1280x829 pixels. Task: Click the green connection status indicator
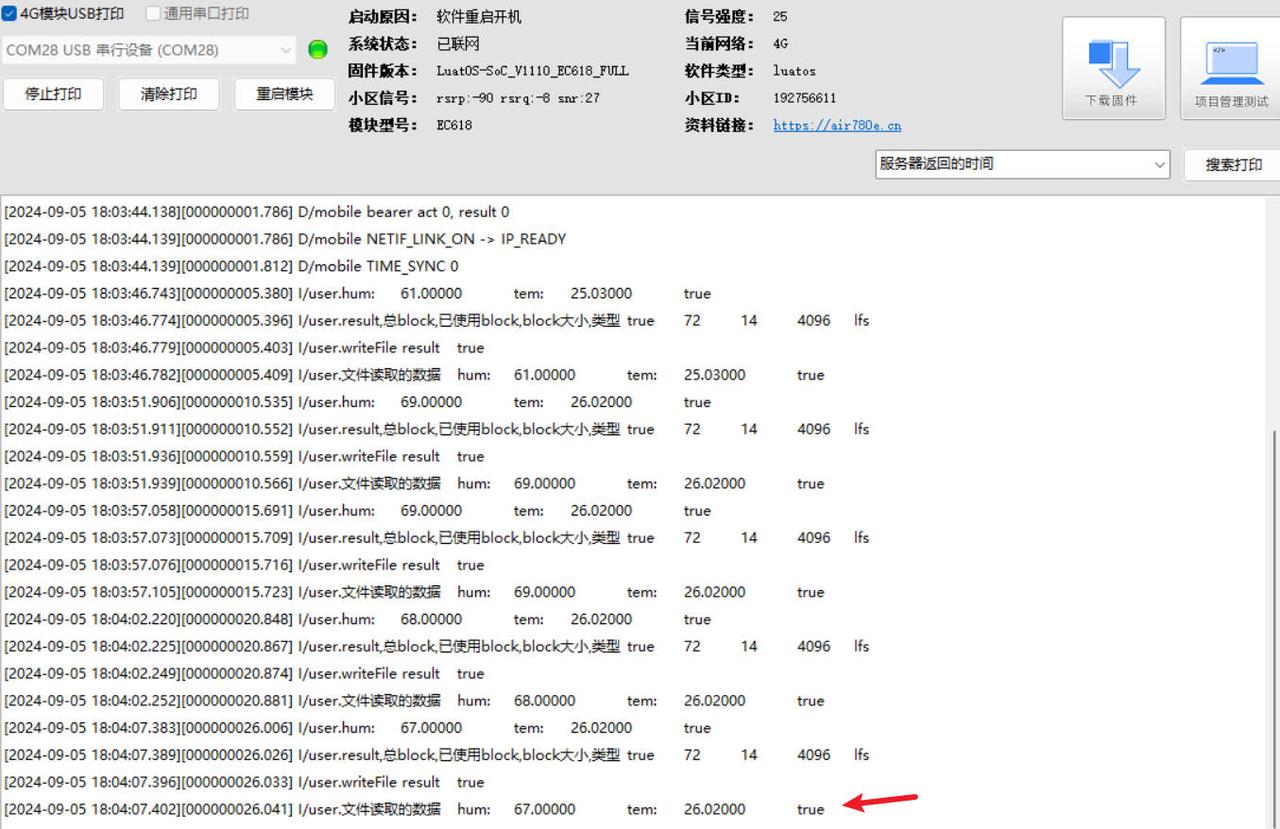point(318,49)
